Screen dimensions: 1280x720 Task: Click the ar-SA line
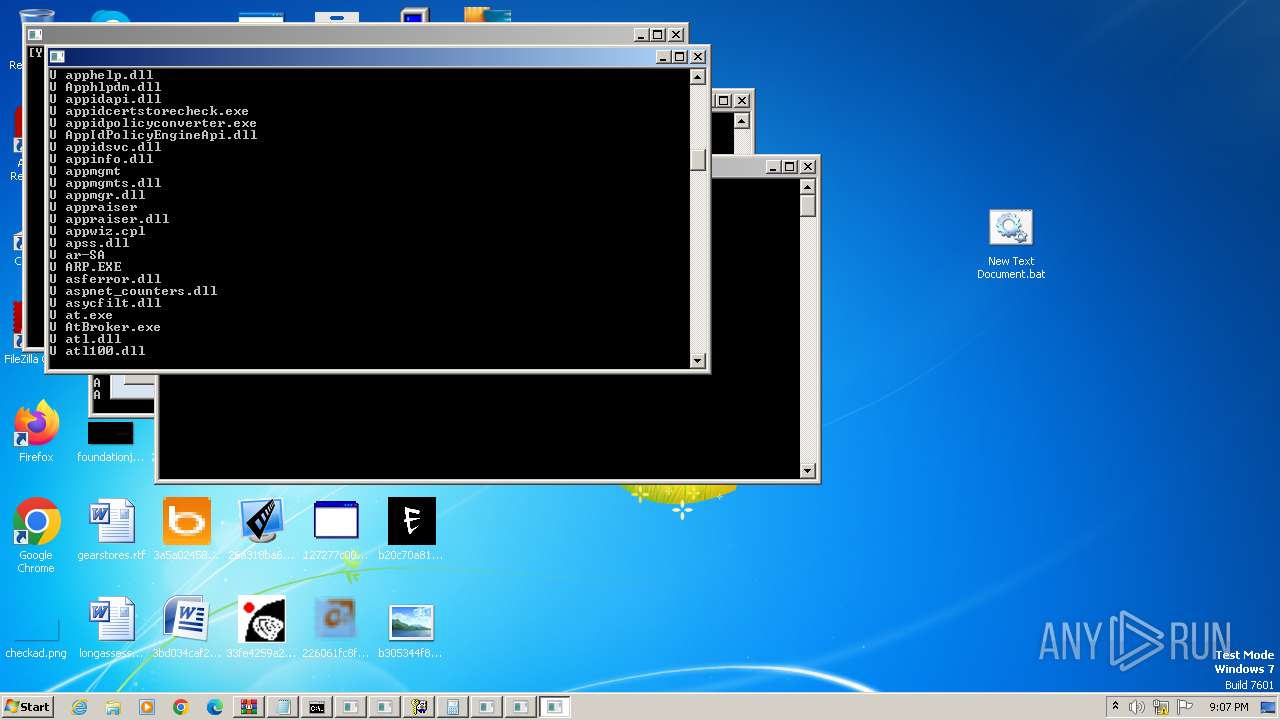(x=85, y=255)
